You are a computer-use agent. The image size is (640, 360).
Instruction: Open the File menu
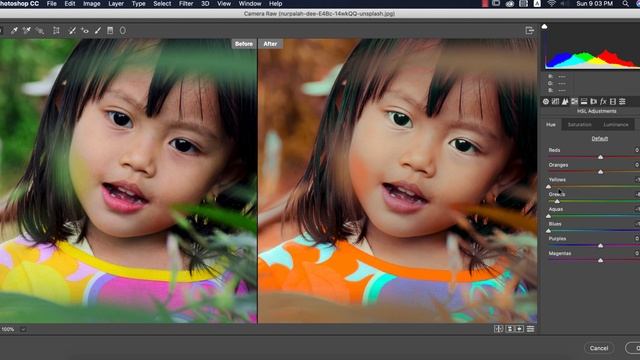coord(52,4)
